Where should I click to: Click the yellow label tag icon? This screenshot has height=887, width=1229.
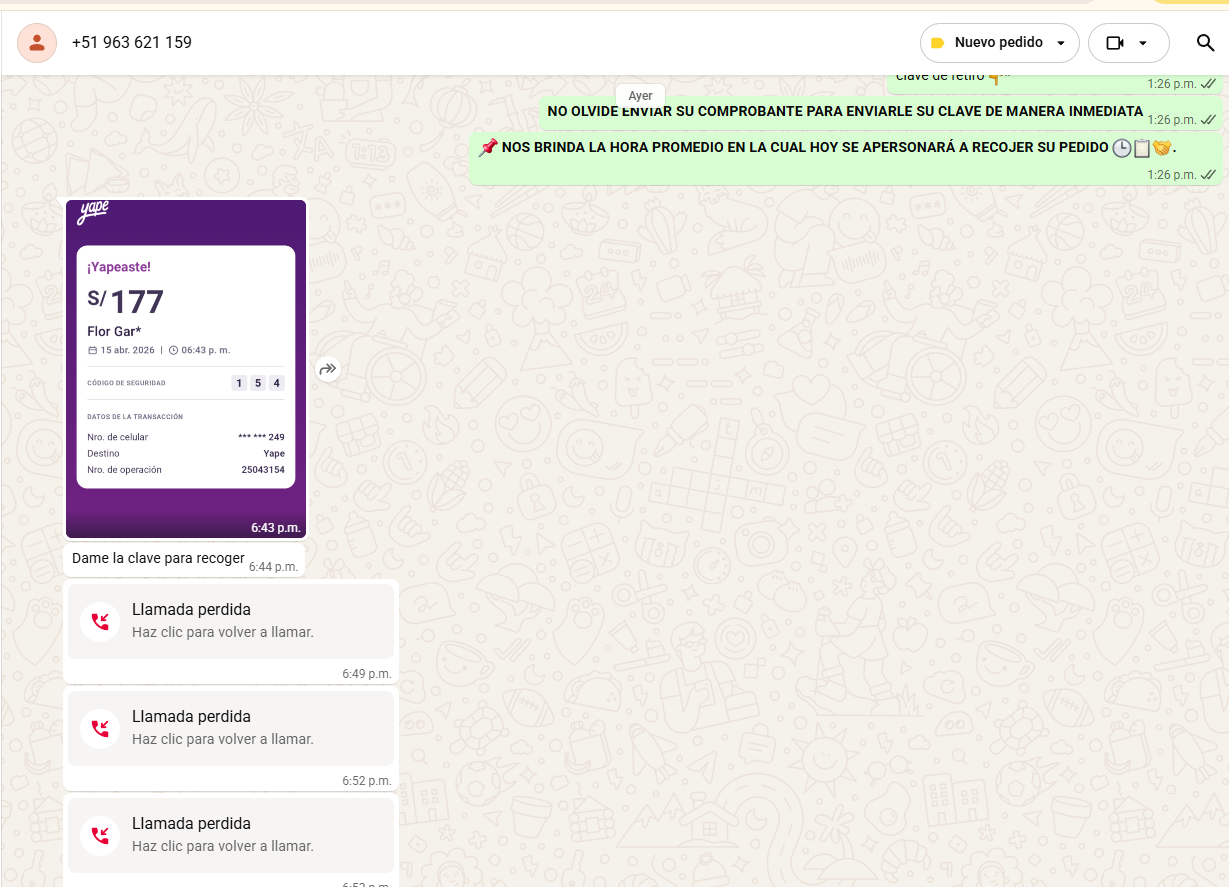937,43
